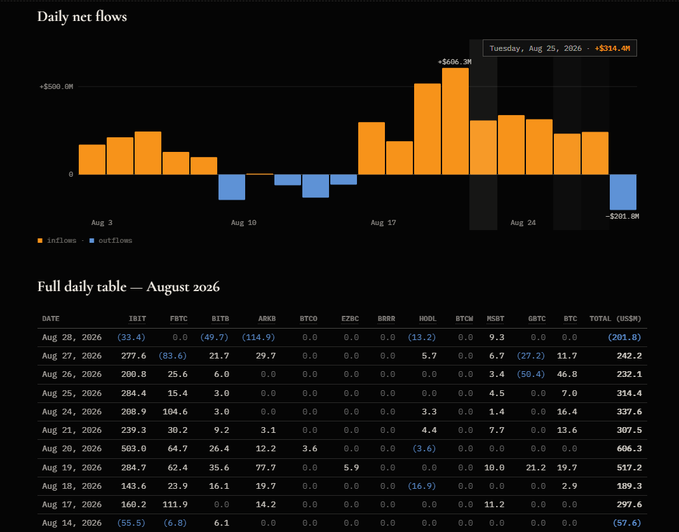Select the 'Aug 20, 2026' date cell
The width and height of the screenshot is (679, 532).
tap(72, 449)
